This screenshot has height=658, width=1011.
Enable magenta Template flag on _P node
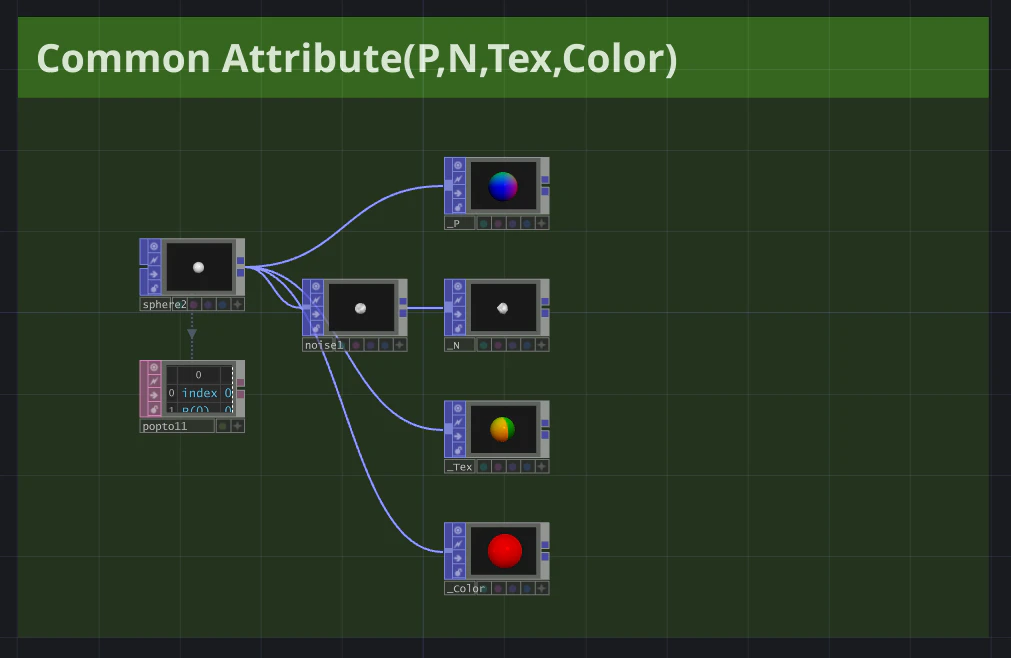tap(498, 224)
